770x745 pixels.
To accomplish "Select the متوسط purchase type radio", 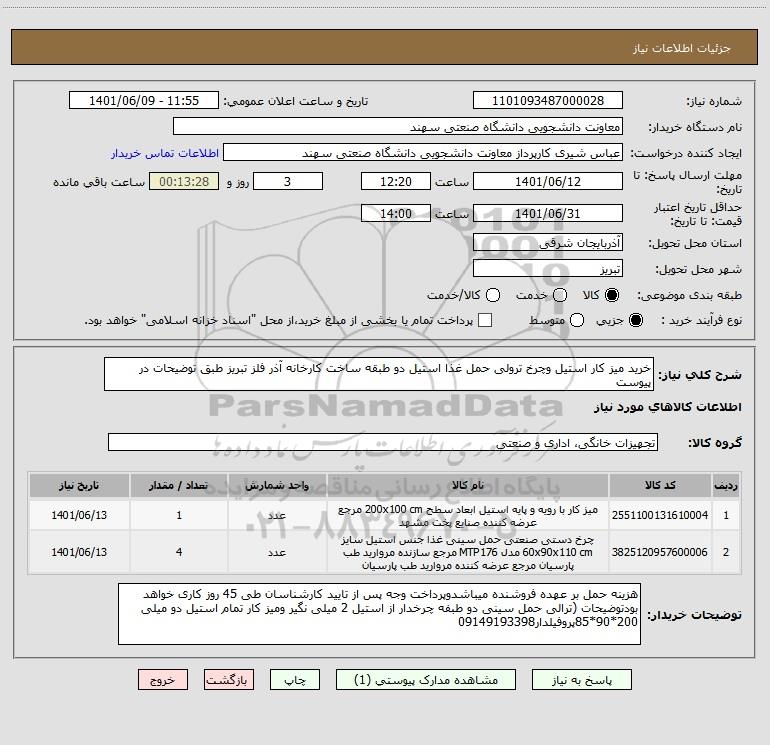I will pos(577,320).
